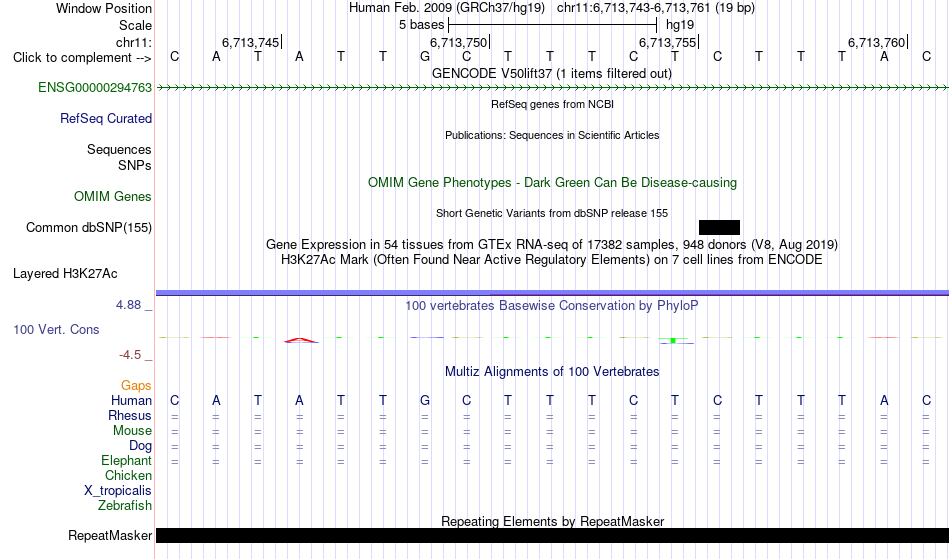Click the OMIM Genes track label
Image resolution: width=950 pixels, height=559 pixels.
(x=112, y=197)
